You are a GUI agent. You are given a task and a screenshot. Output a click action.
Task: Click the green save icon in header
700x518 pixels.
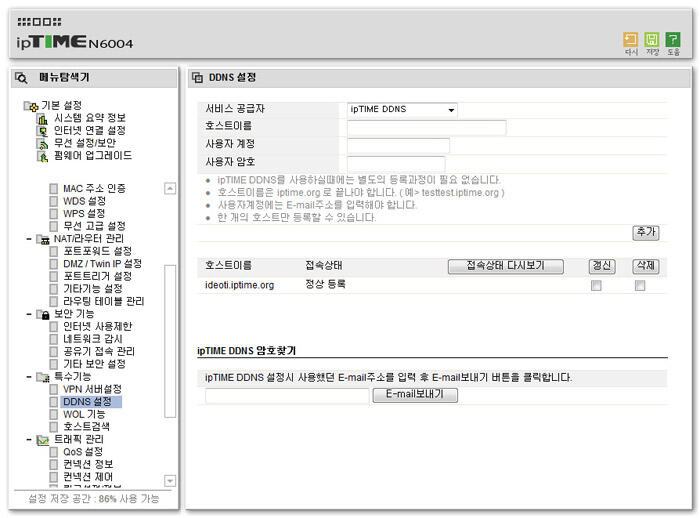[x=652, y=40]
